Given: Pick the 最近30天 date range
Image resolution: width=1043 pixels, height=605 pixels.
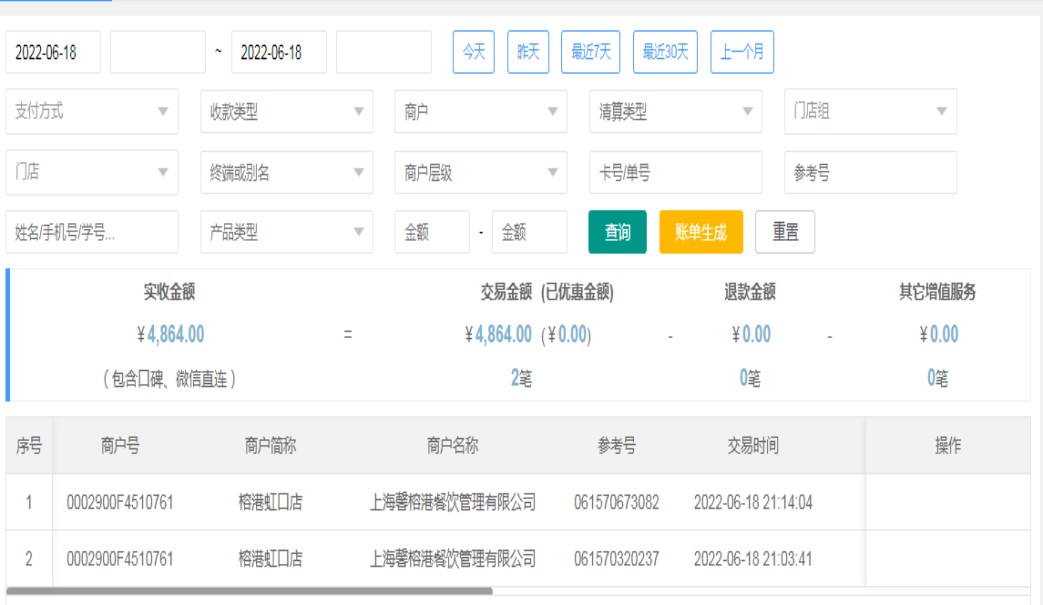Looking at the screenshot, I should [665, 52].
